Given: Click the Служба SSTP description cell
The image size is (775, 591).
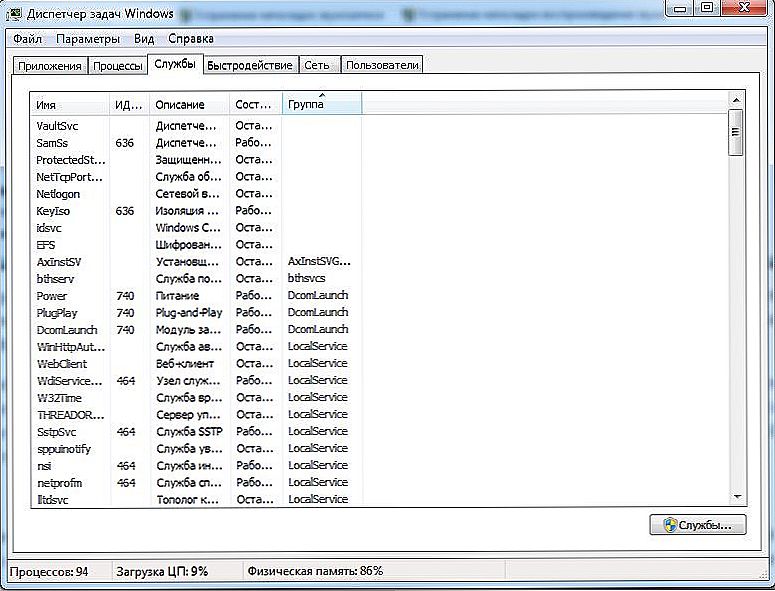Looking at the screenshot, I should point(189,432).
